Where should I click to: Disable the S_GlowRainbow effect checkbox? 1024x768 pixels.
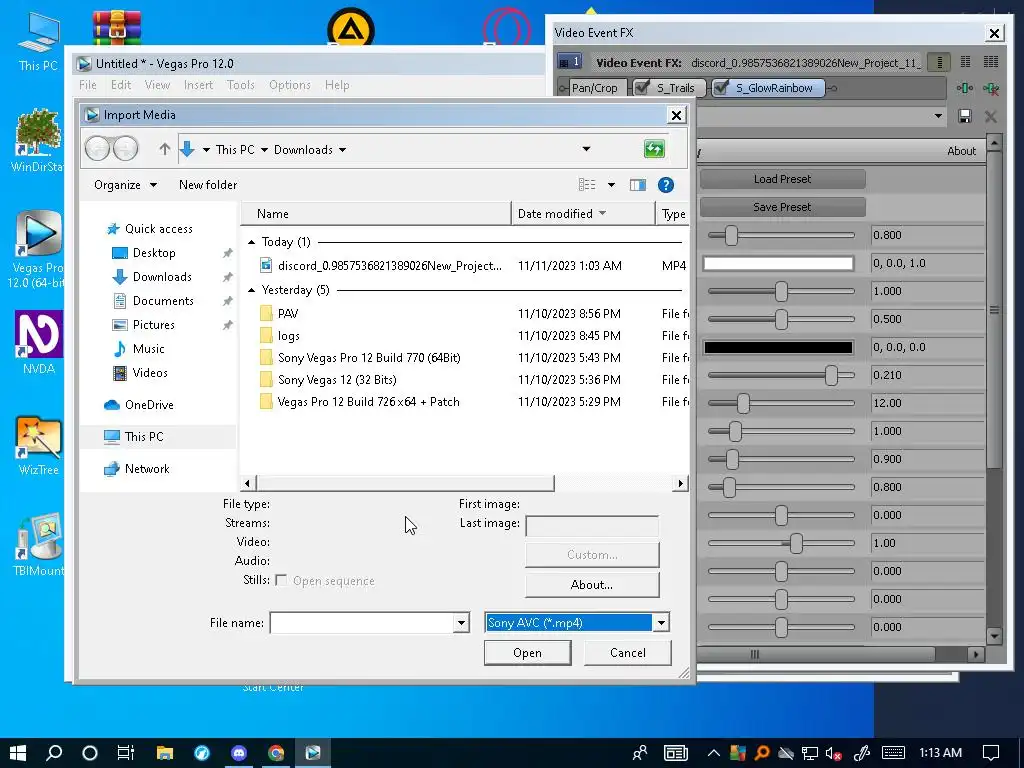pos(721,88)
